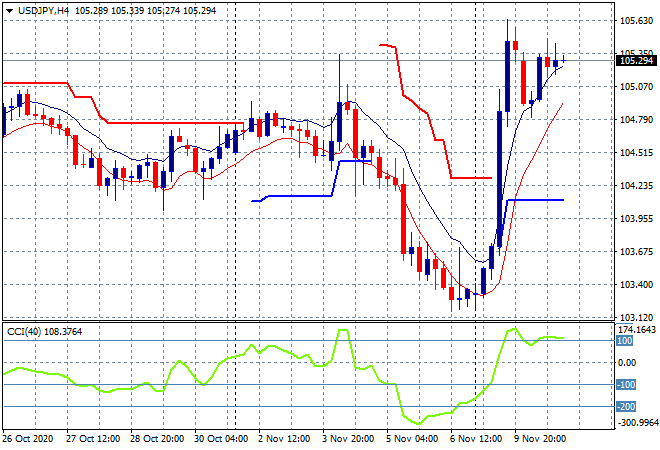Click the CCI 100 level label
The height and width of the screenshot is (450, 660).
coord(625,341)
